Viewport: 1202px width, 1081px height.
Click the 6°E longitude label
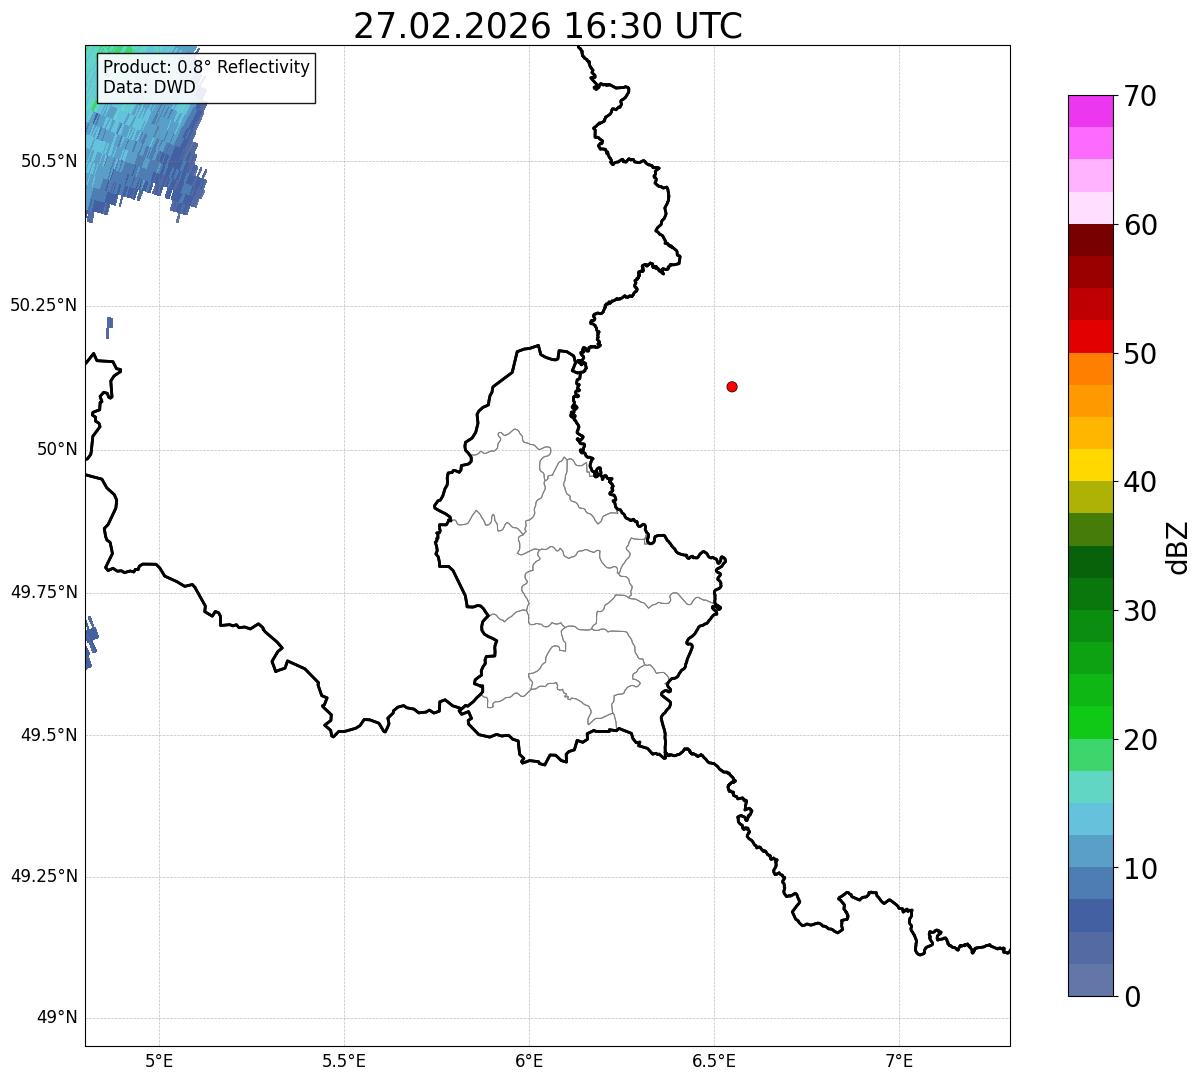(529, 1061)
